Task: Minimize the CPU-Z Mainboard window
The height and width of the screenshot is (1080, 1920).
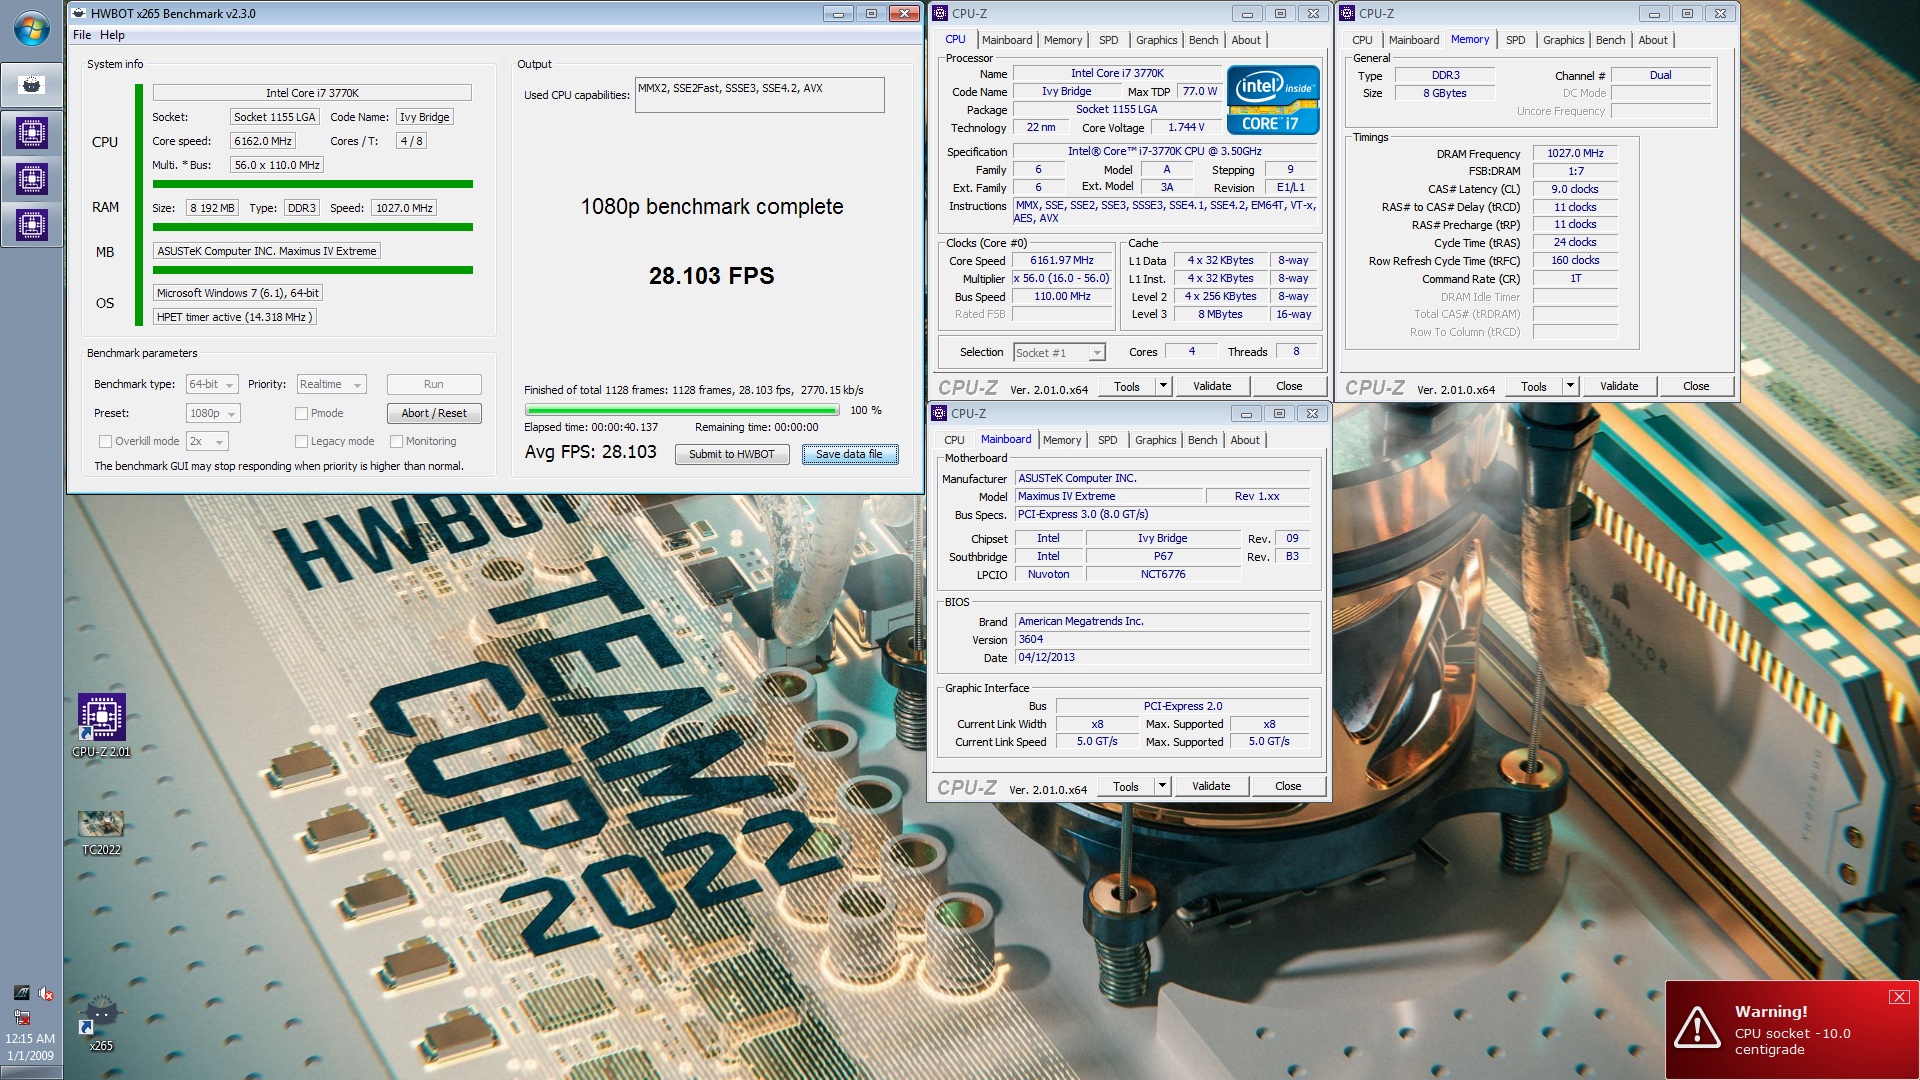Action: pyautogui.click(x=1245, y=413)
